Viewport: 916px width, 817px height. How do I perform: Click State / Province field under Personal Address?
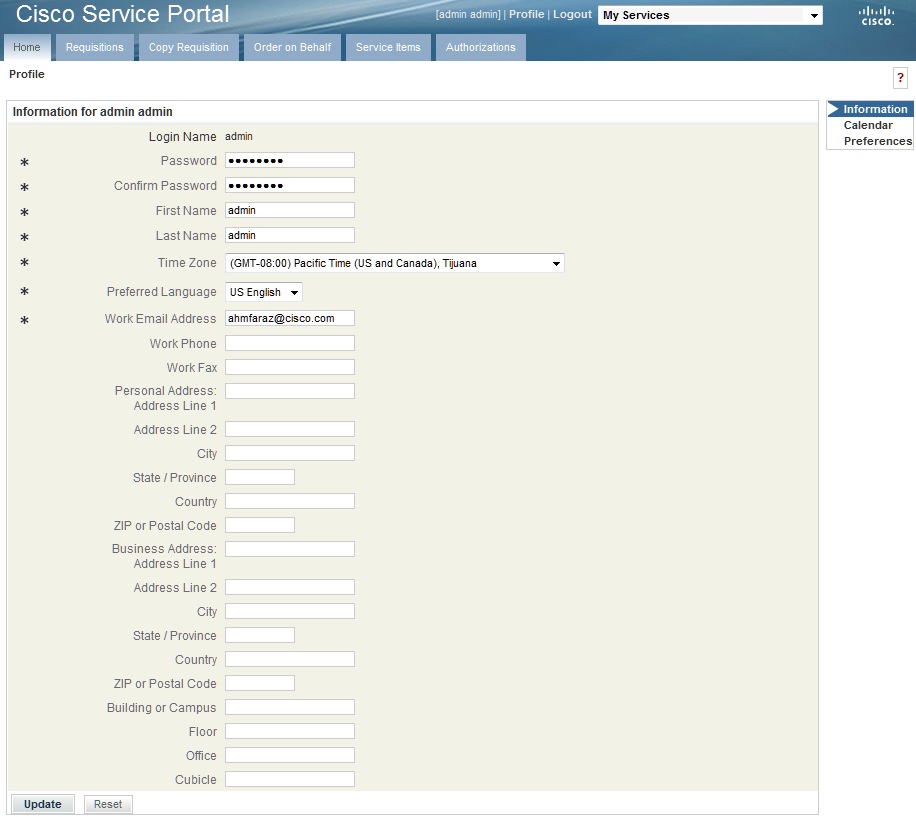[260, 477]
